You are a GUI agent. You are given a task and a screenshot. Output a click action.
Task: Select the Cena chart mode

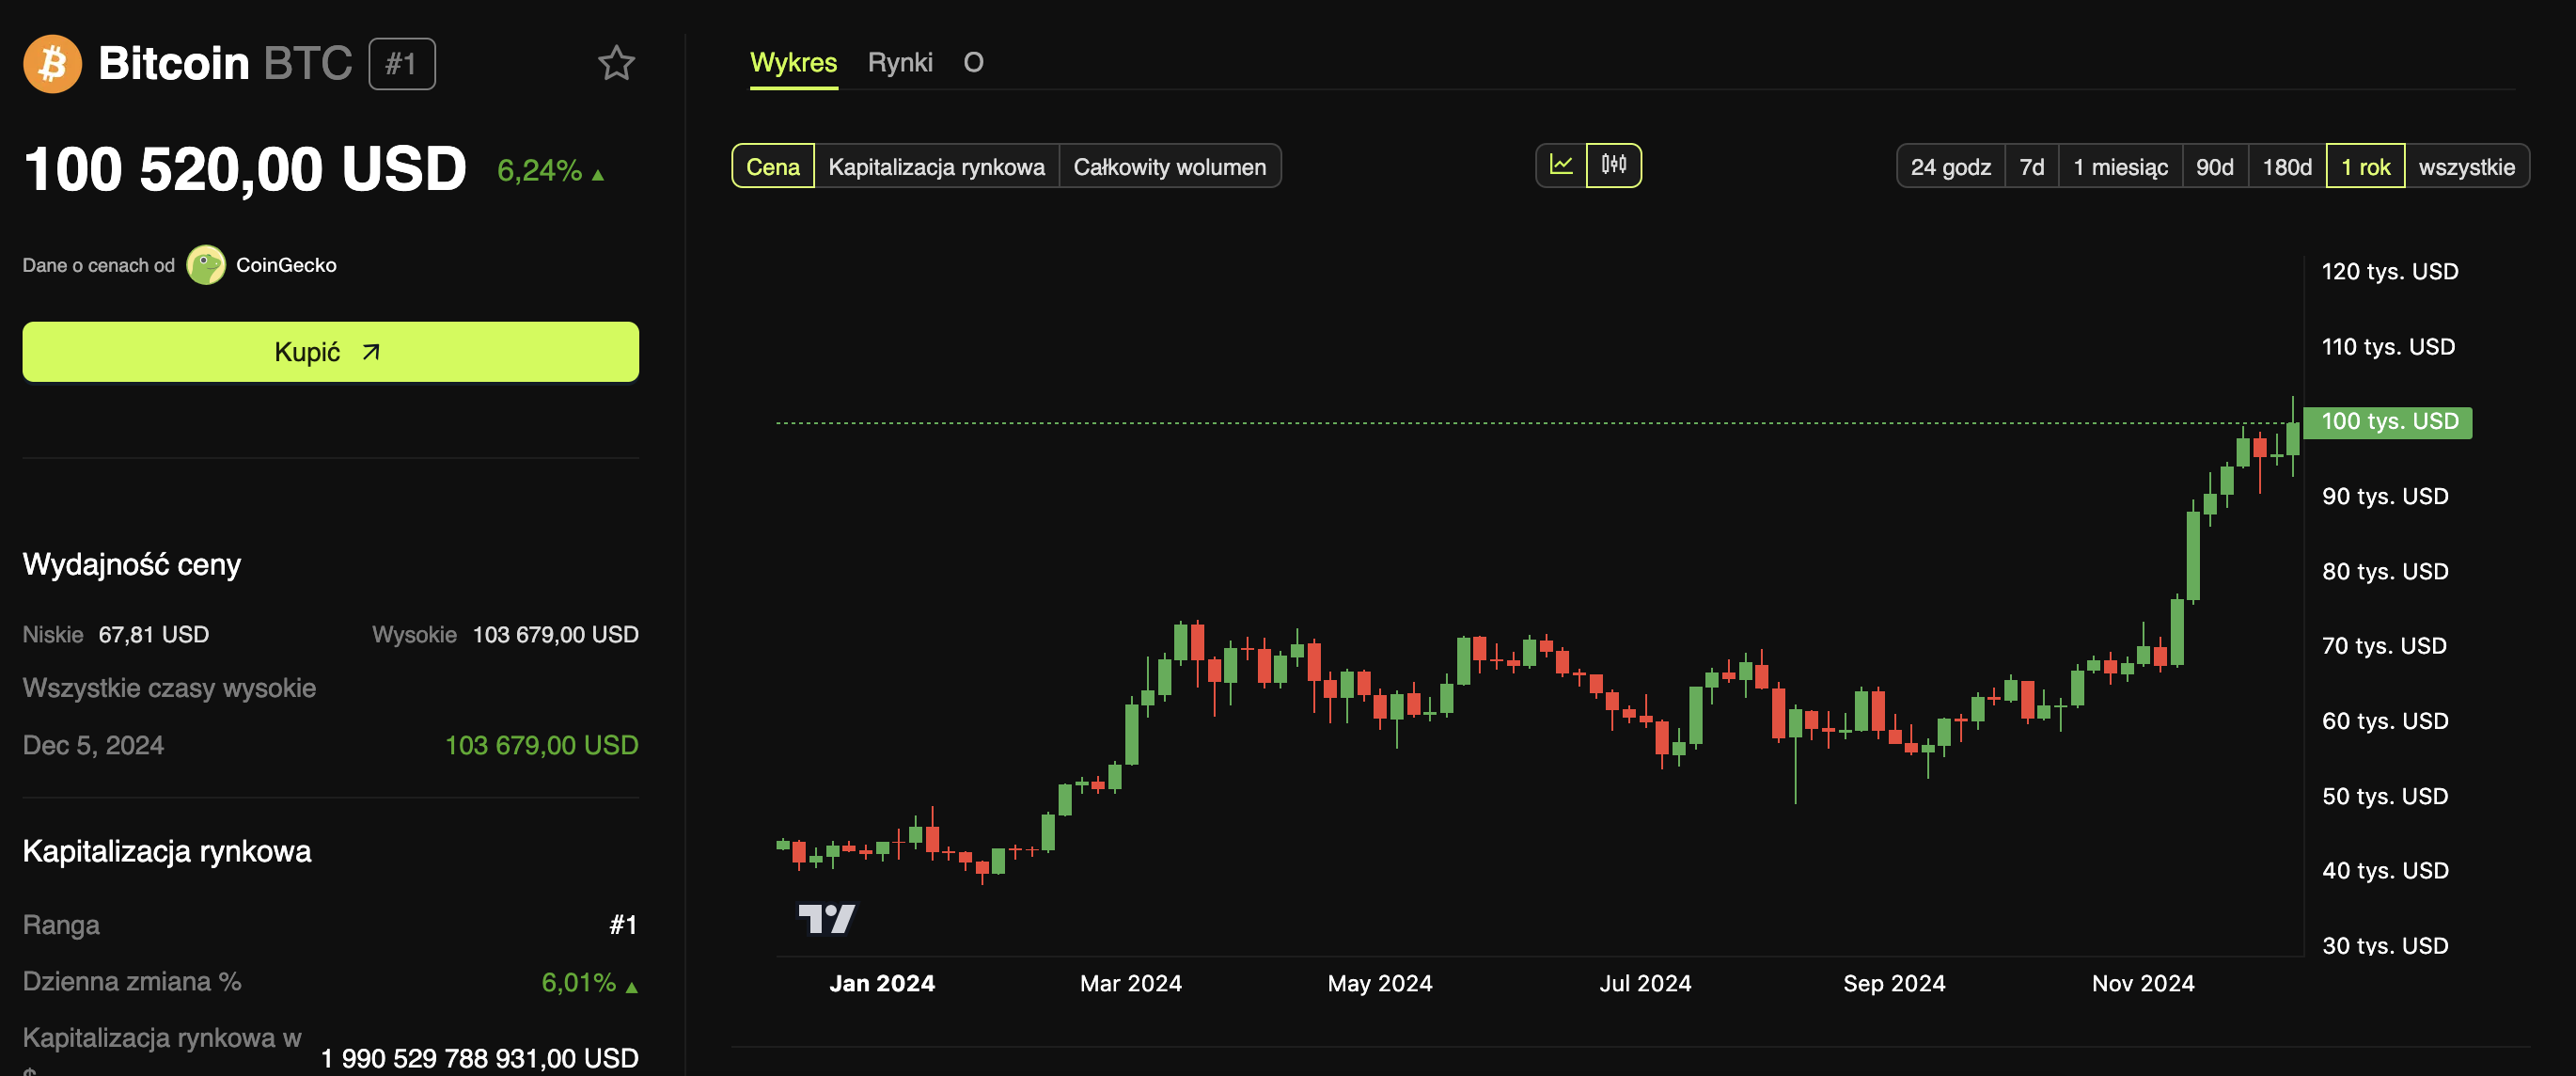pyautogui.click(x=773, y=167)
